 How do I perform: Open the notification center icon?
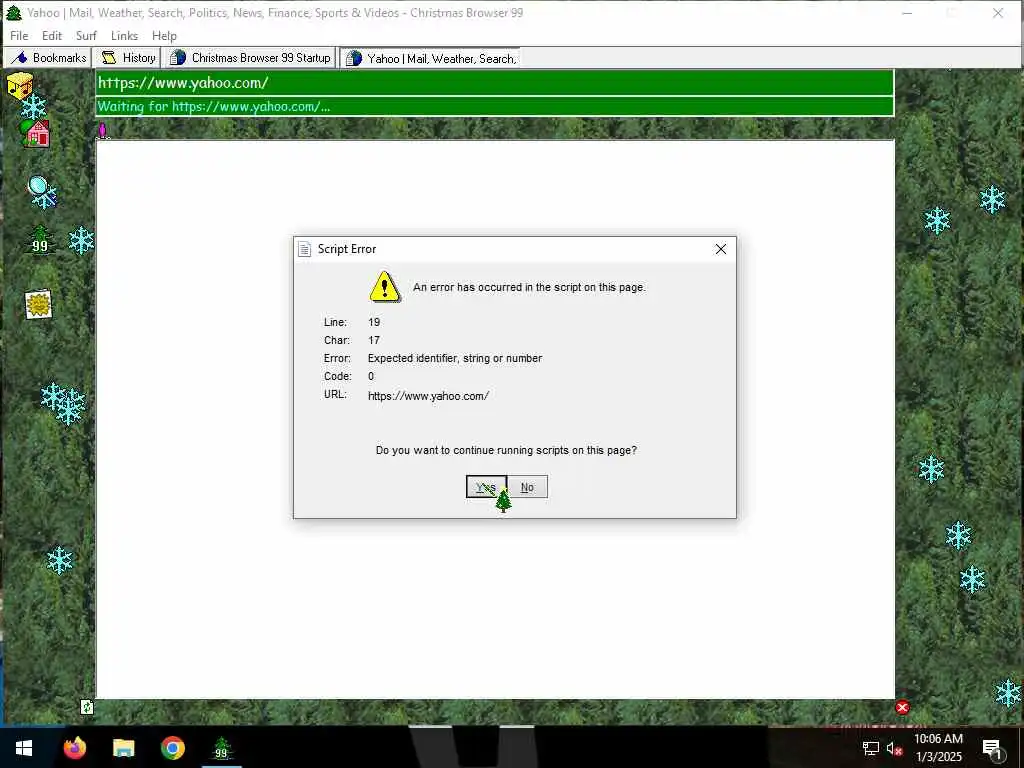tap(993, 748)
